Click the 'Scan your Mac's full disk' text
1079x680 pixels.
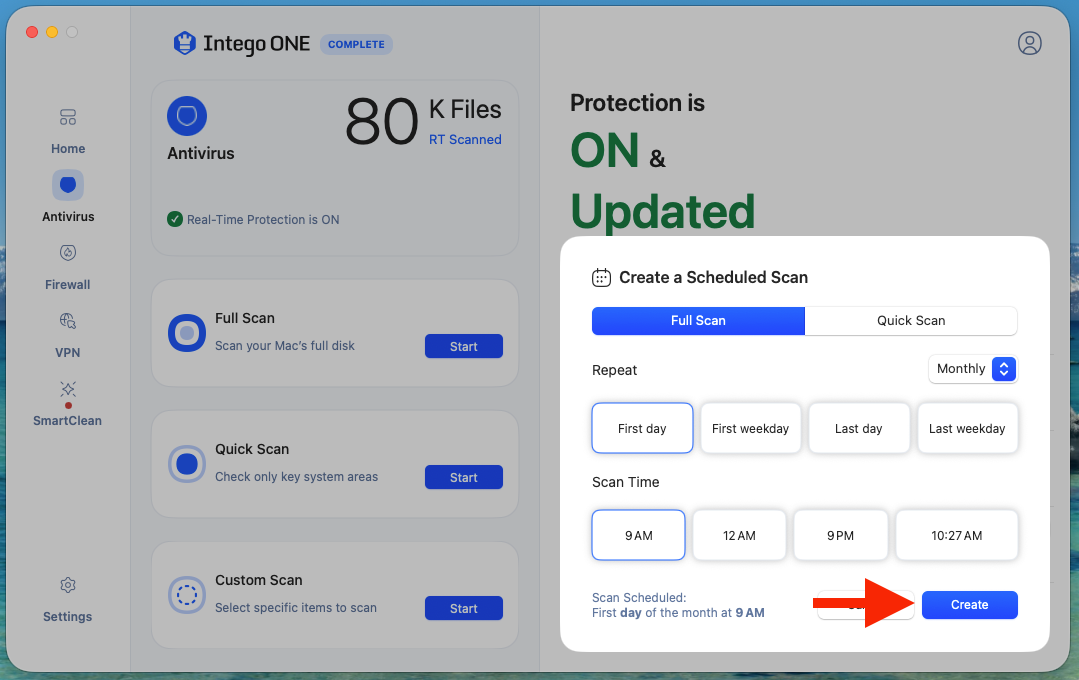(285, 346)
